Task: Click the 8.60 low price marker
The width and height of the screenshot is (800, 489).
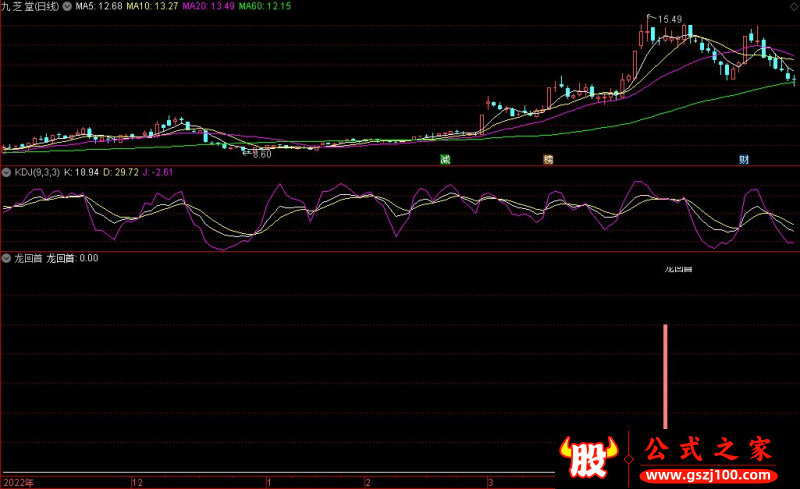Action: click(x=261, y=154)
